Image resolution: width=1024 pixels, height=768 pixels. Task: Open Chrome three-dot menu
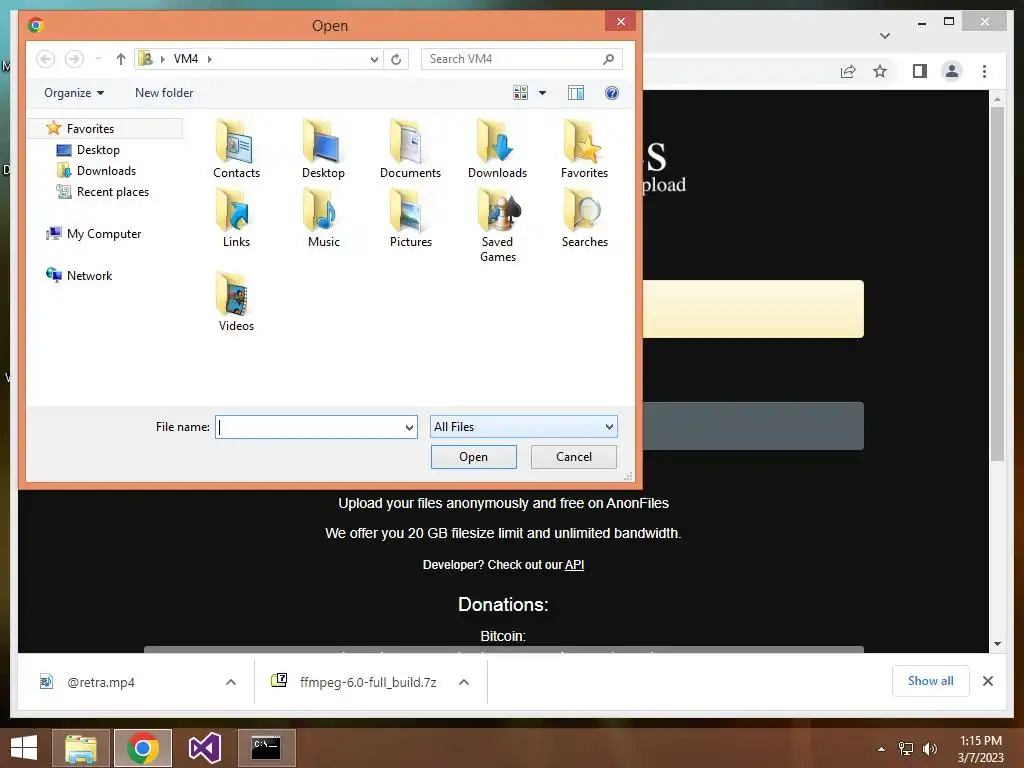point(984,71)
